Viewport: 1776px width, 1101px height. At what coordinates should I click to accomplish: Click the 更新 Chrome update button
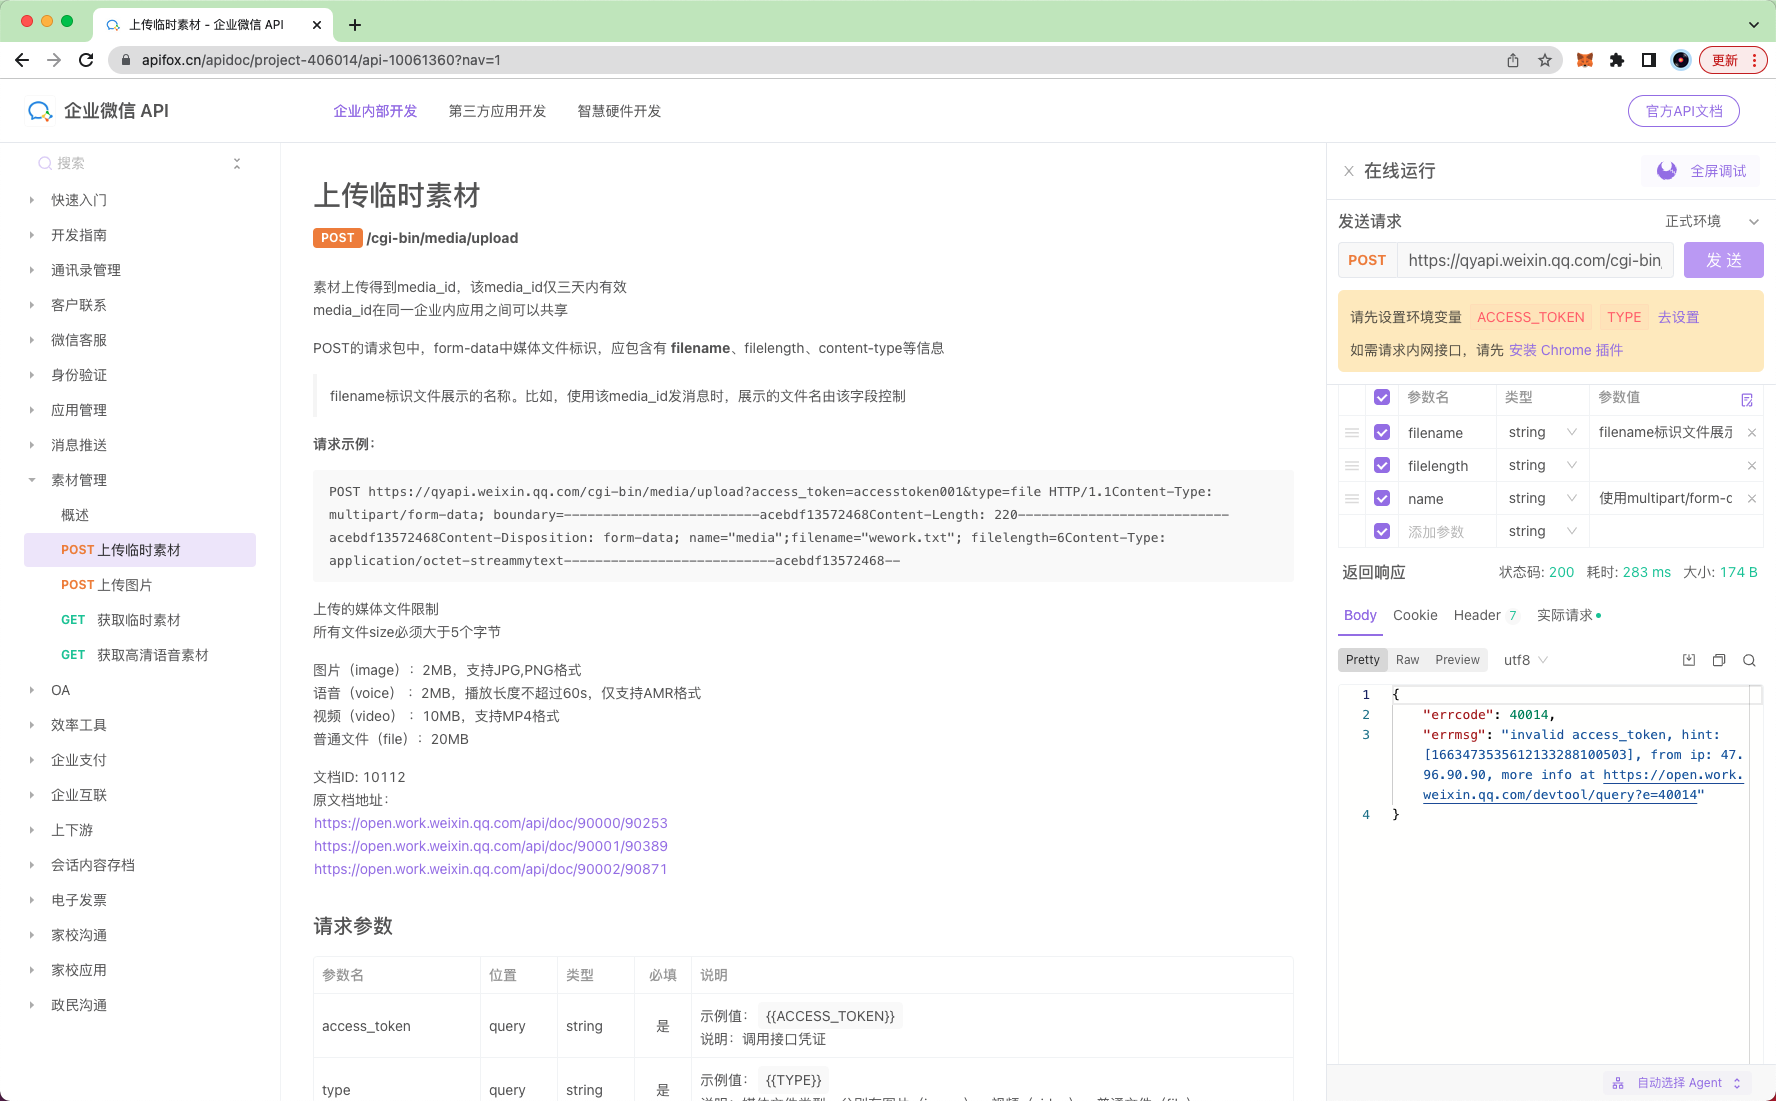(1733, 60)
